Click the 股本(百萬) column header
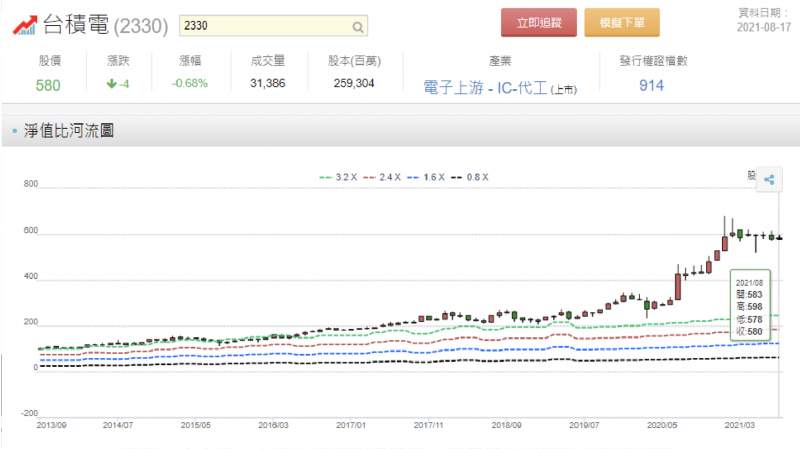Image resolution: width=800 pixels, height=449 pixels. (354, 61)
